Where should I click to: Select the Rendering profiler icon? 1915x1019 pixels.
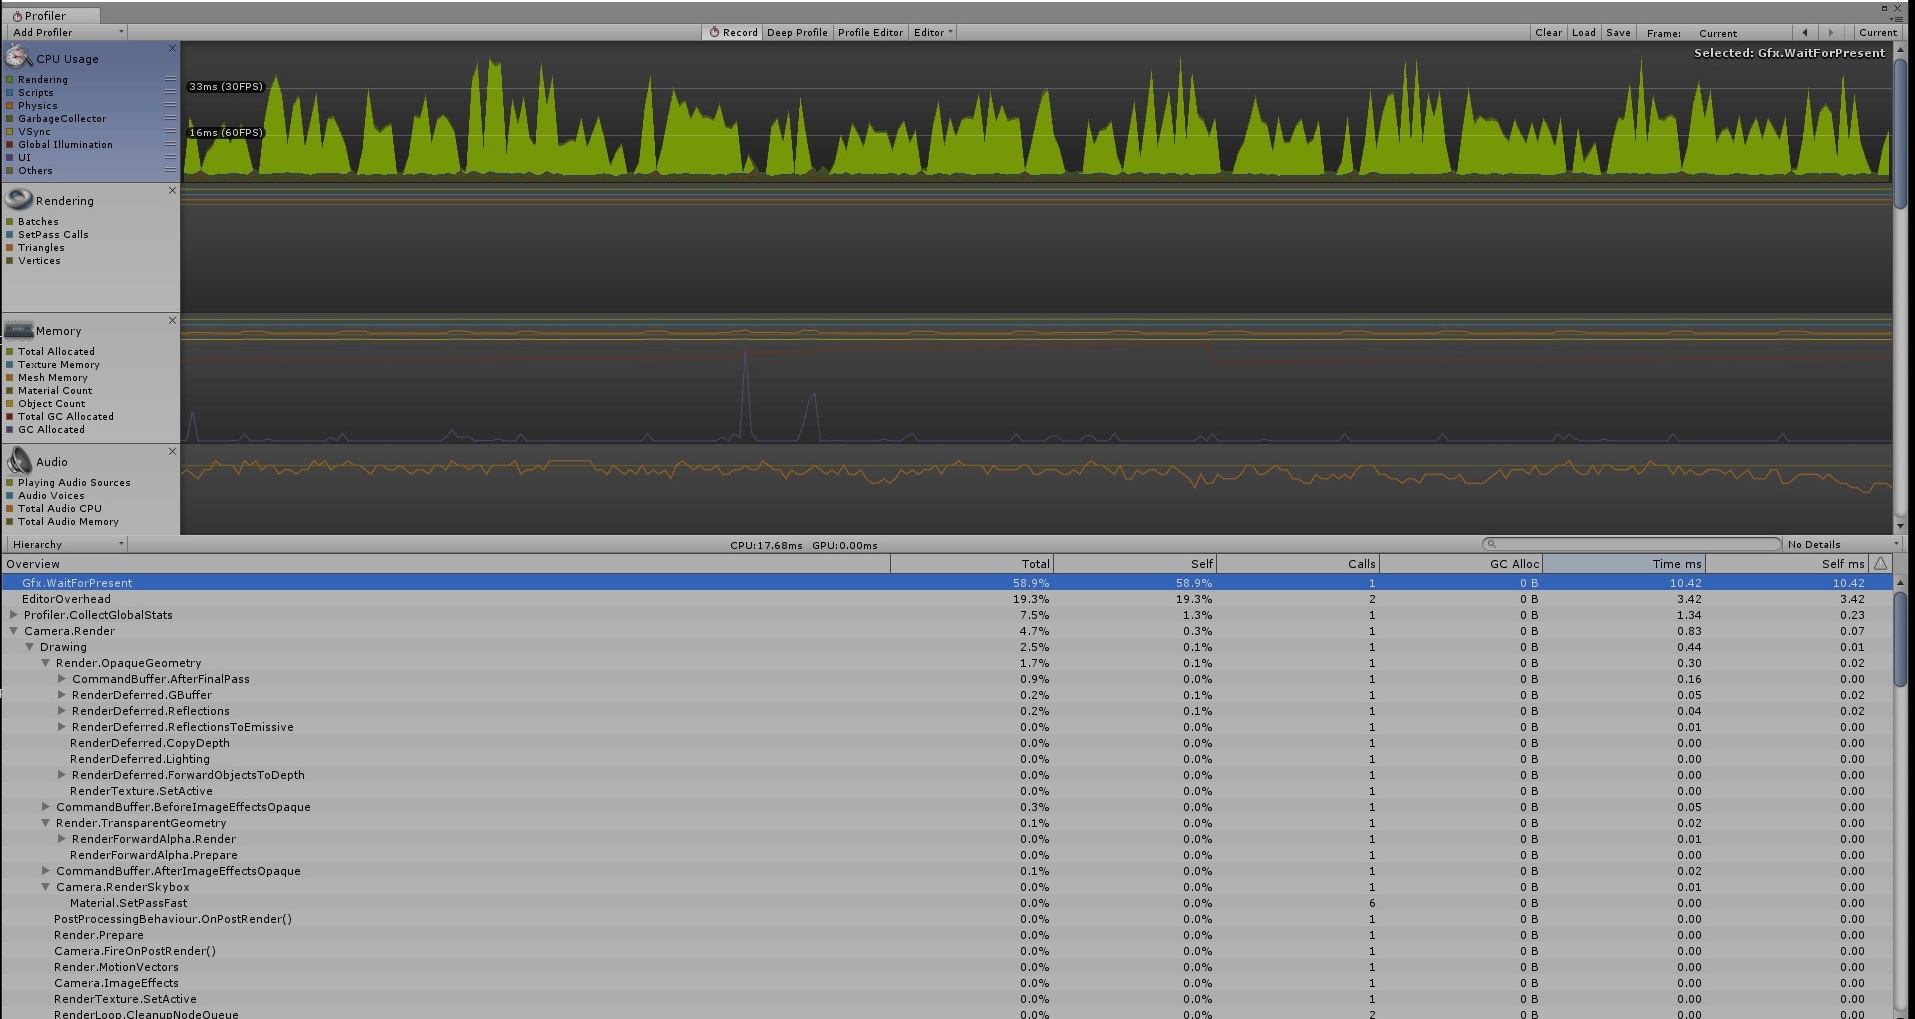point(19,199)
